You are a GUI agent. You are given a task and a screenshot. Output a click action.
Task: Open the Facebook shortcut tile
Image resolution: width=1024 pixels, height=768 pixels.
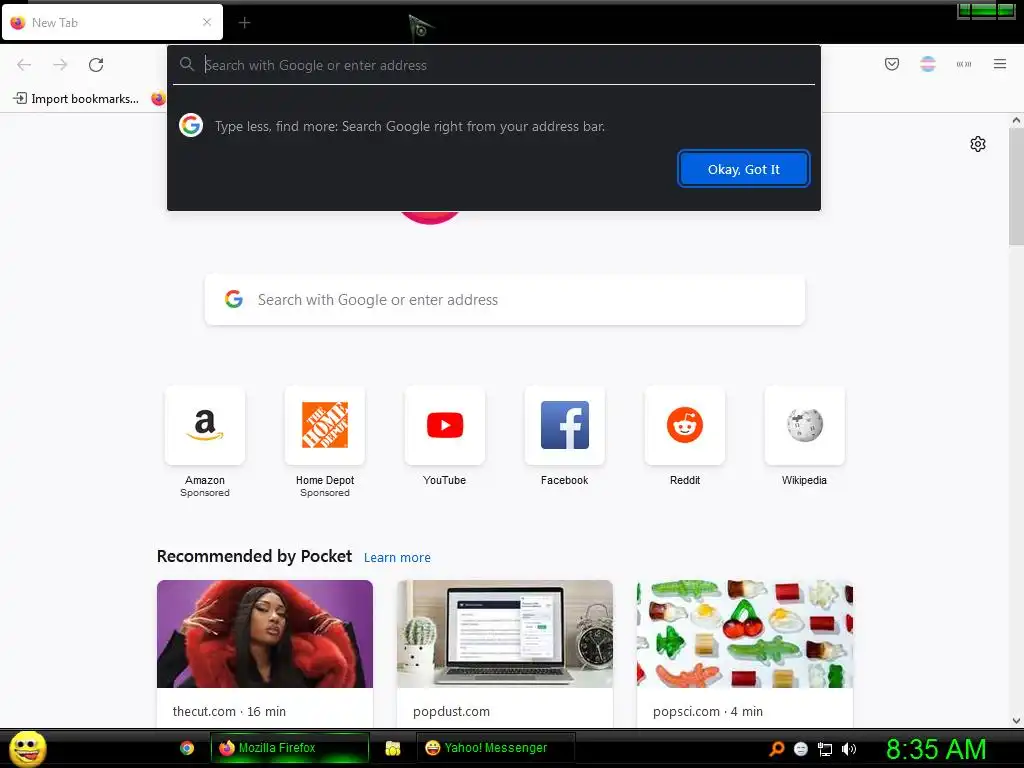[x=565, y=425]
